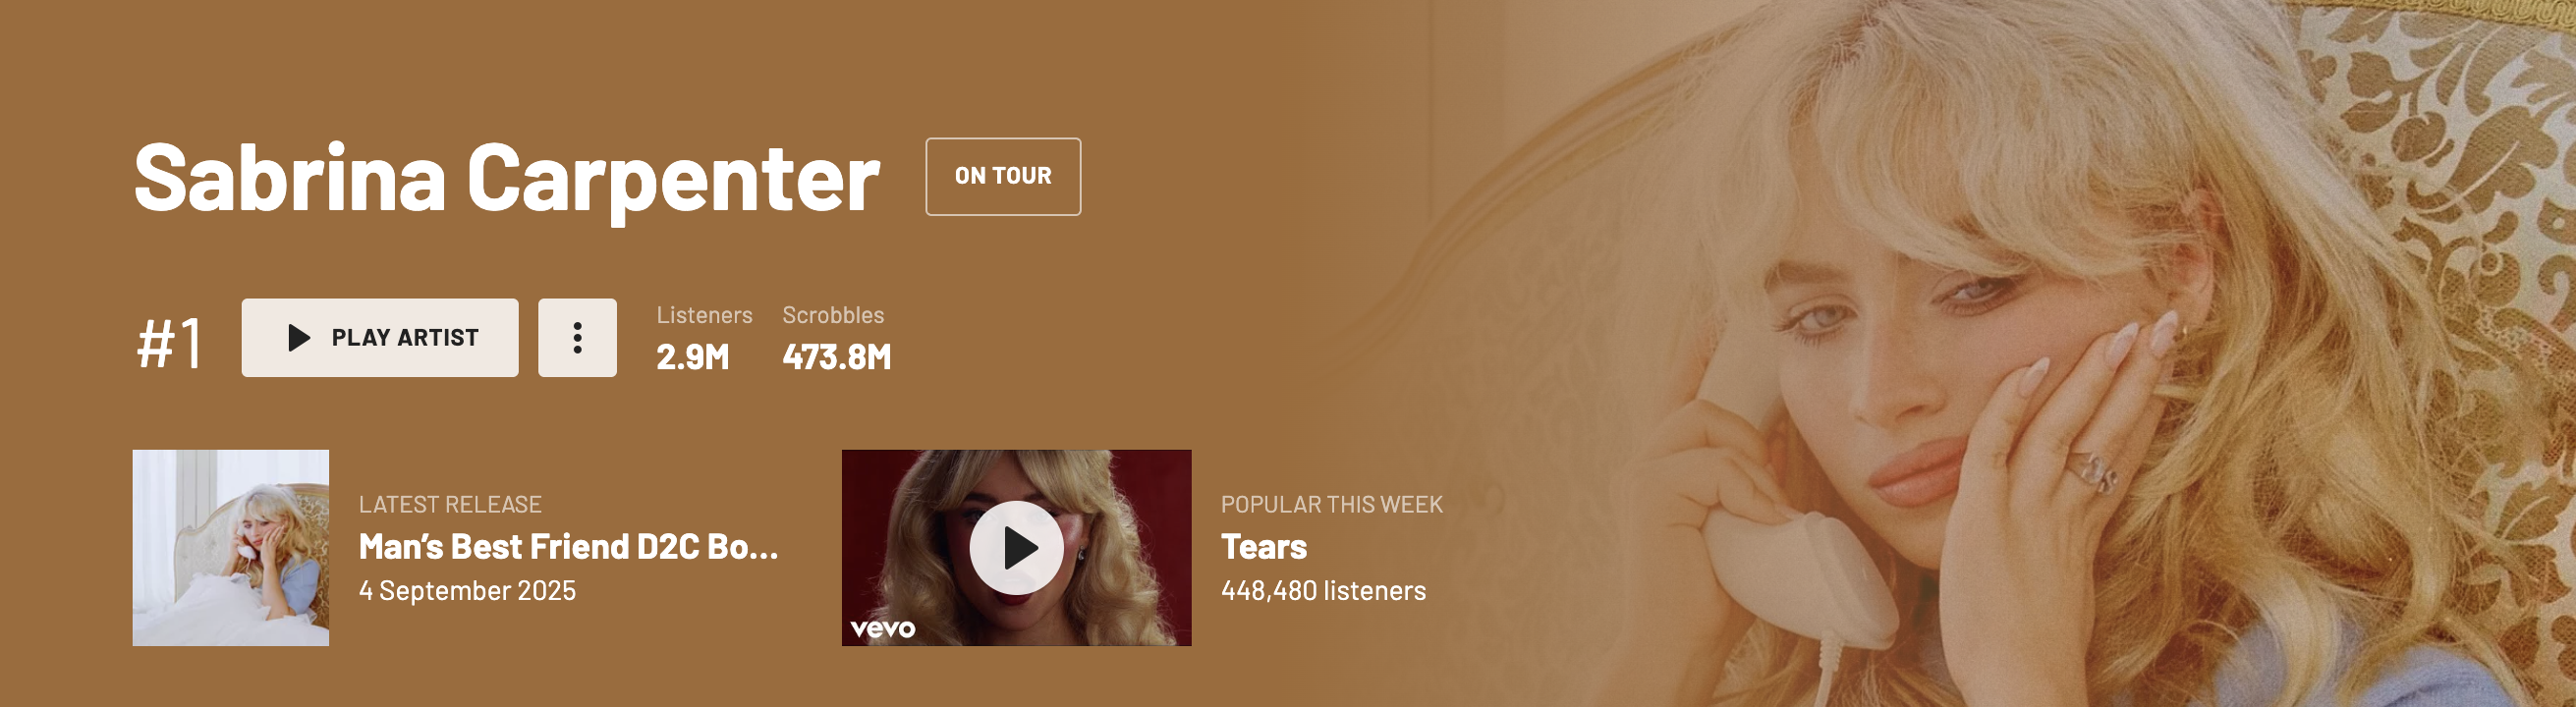This screenshot has height=707, width=2576.
Task: Click the Scrobbles label
Action: pos(833,315)
